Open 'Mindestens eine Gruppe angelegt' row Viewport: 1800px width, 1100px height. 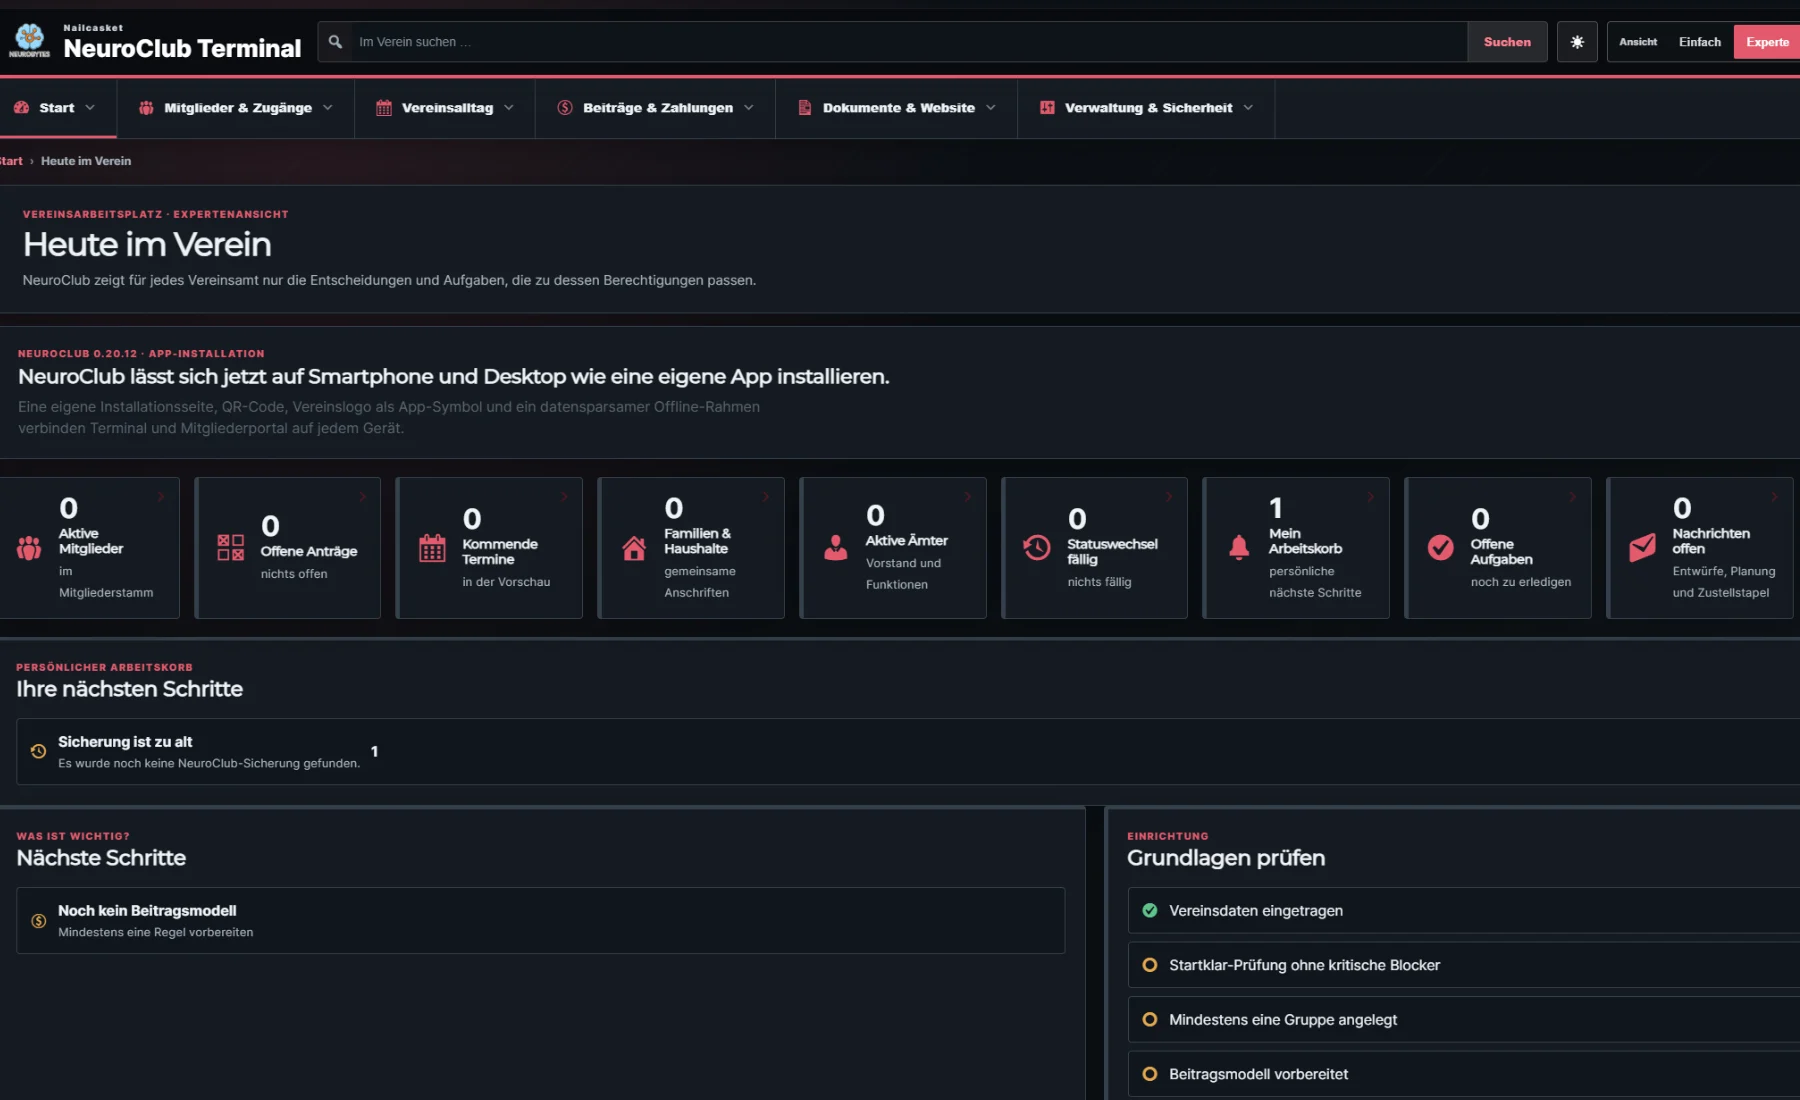click(1464, 1019)
